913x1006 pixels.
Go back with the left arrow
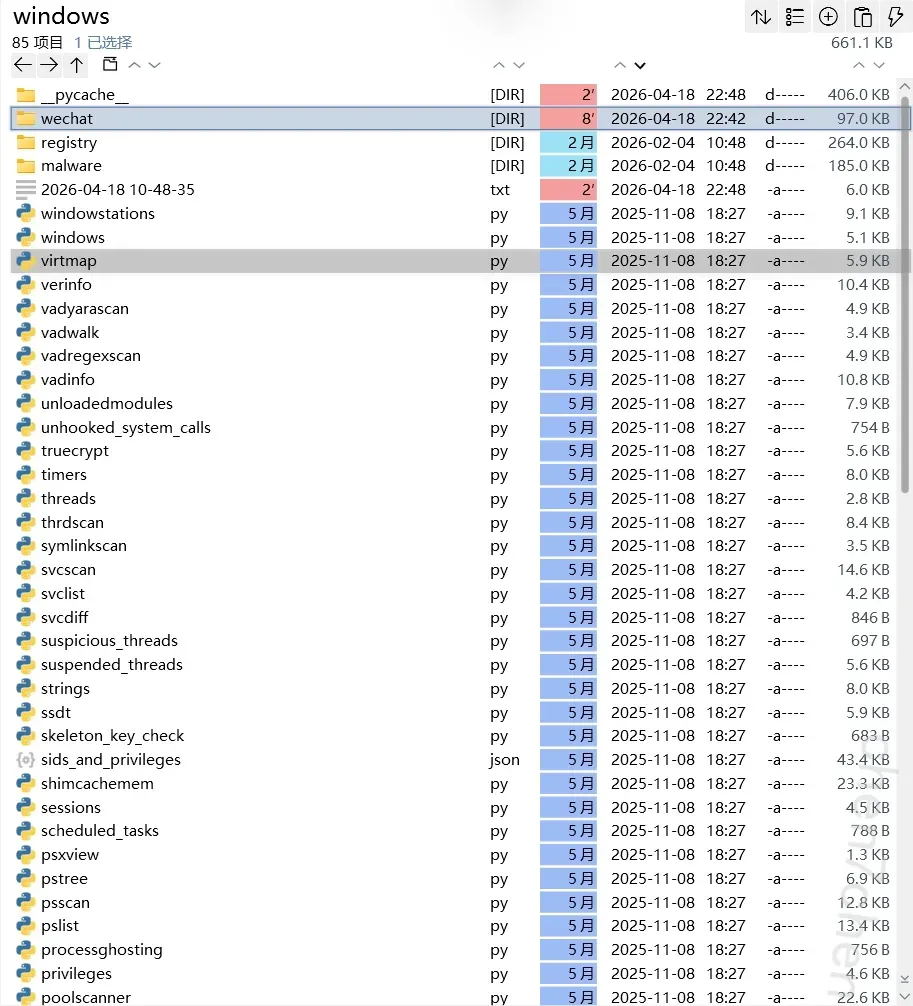point(23,65)
